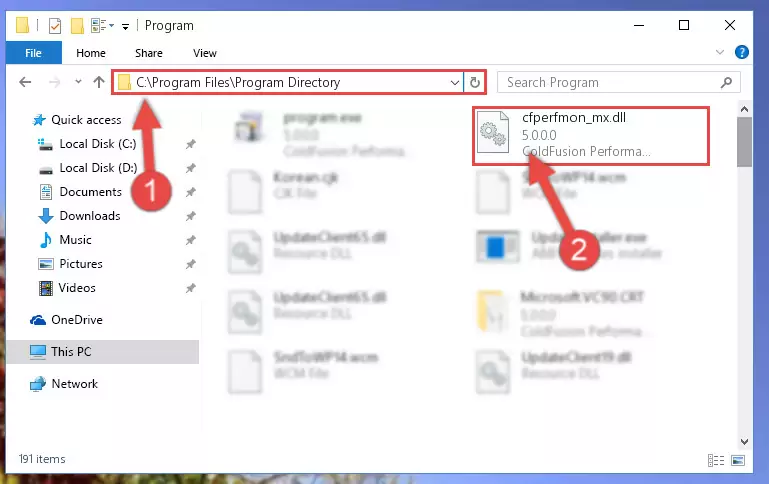Go up one folder level

pyautogui.click(x=99, y=82)
